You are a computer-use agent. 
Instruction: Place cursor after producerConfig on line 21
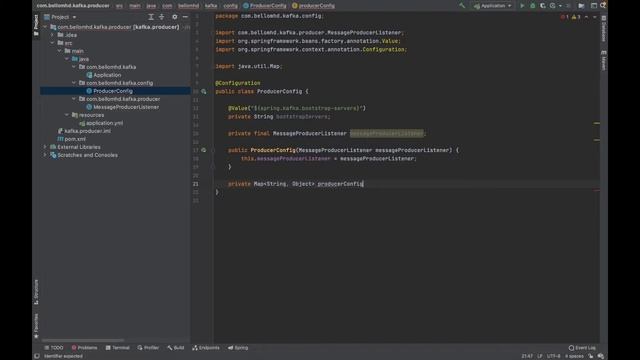(x=363, y=184)
